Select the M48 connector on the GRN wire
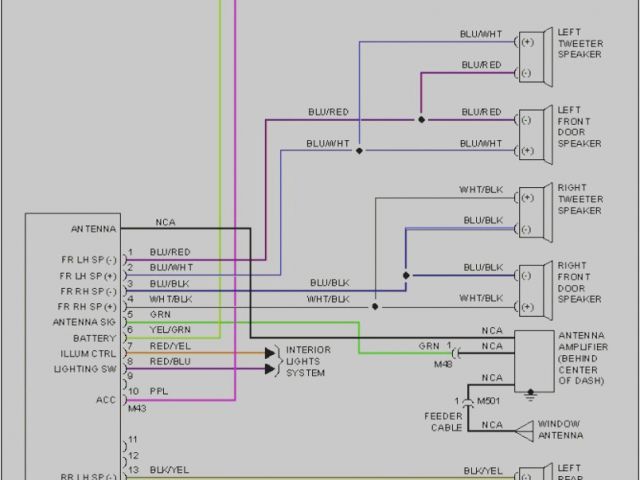Image resolution: width=640 pixels, height=480 pixels. click(456, 352)
